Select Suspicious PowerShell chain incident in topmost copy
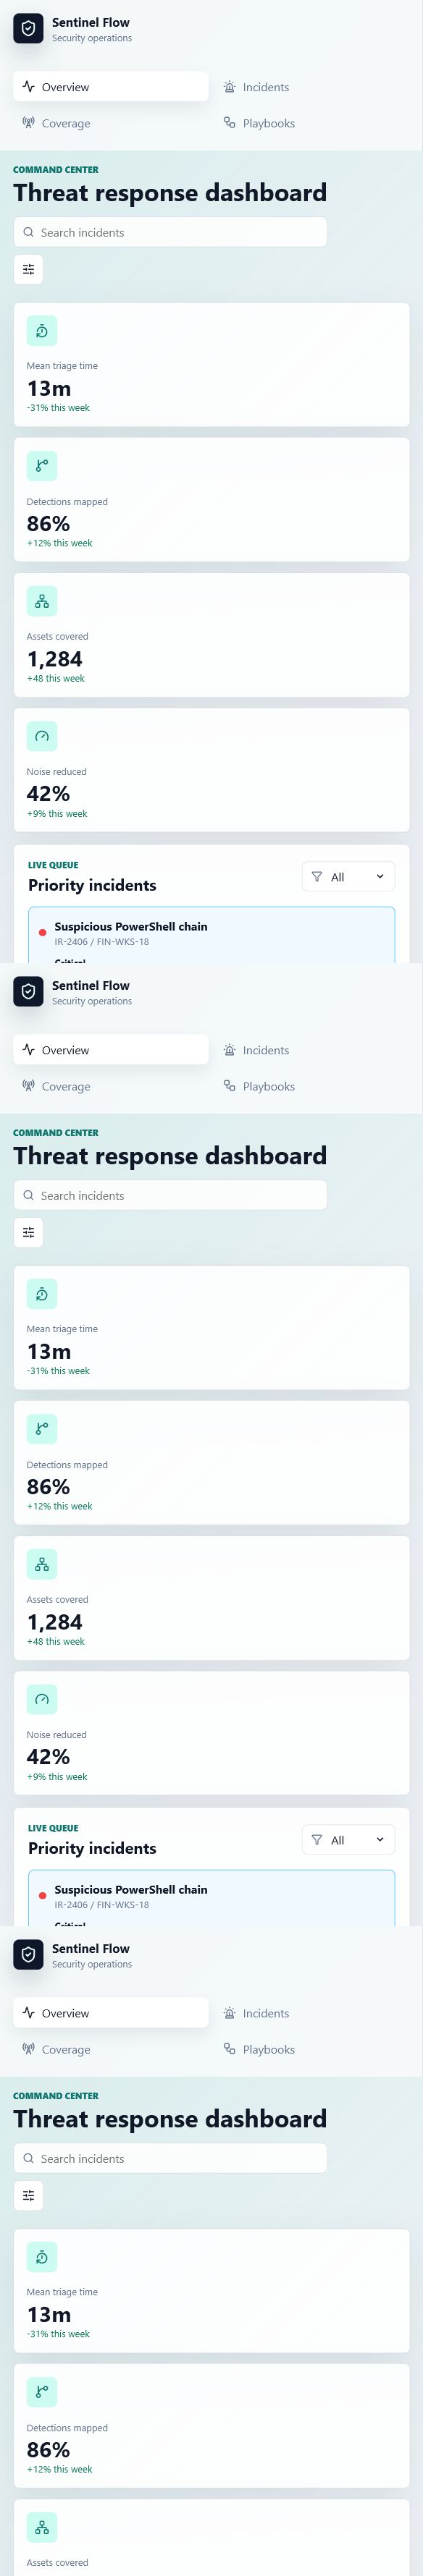This screenshot has width=423, height=2576. 211,935
